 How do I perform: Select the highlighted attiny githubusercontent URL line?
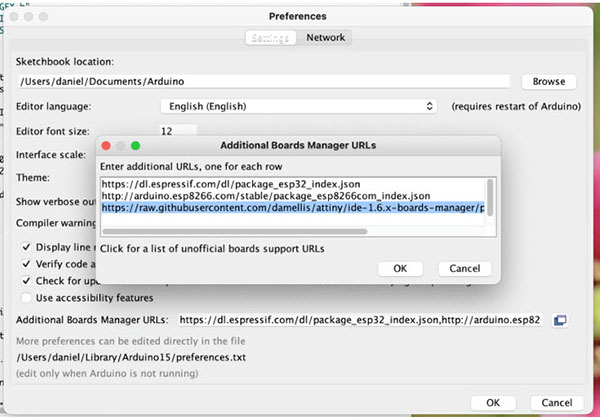pyautogui.click(x=292, y=208)
